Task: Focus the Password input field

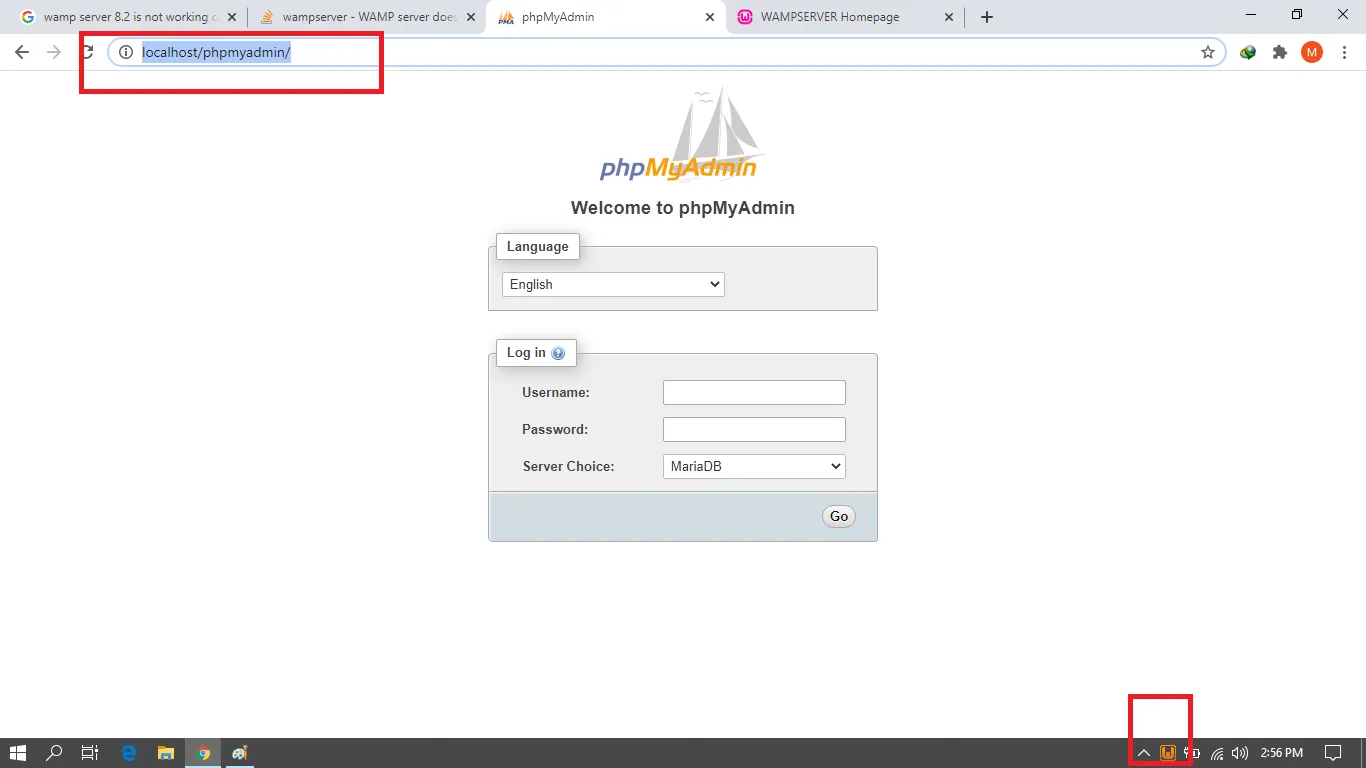Action: point(754,429)
